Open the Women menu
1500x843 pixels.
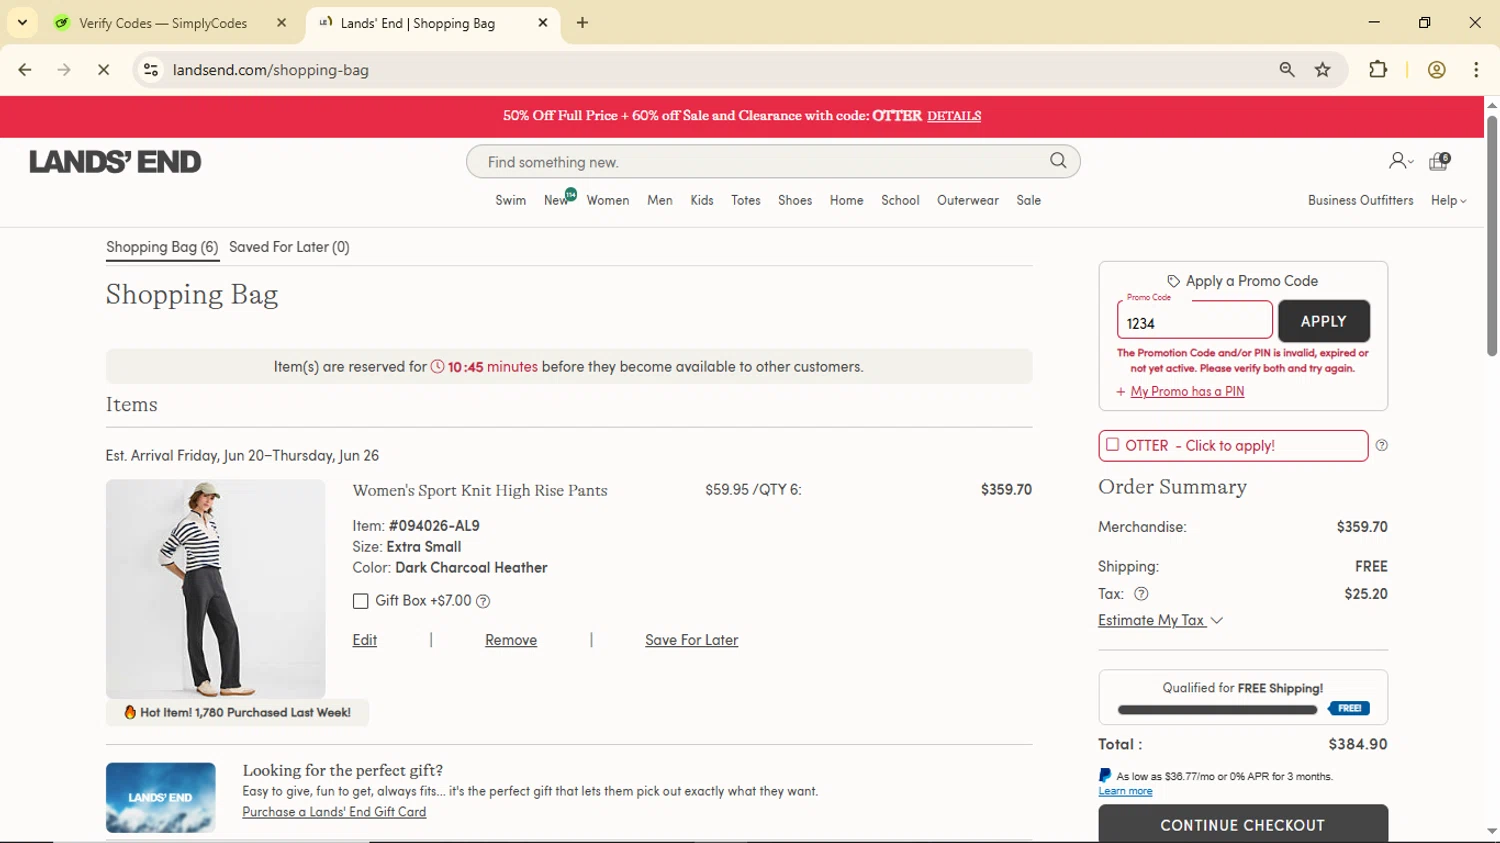click(608, 201)
